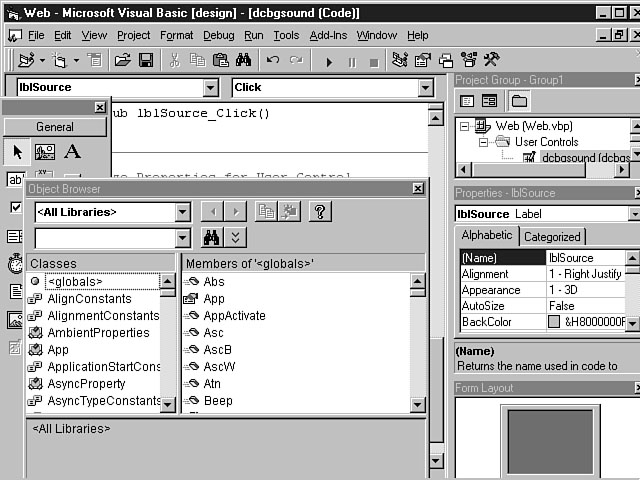The height and width of the screenshot is (480, 640).
Task: Click the General toolbox tab button
Action: (x=55, y=127)
